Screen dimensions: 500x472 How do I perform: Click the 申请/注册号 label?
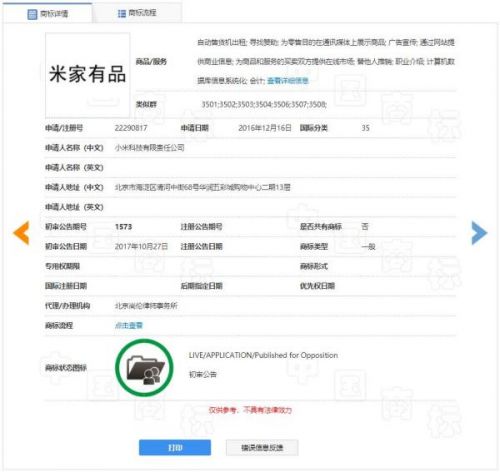click(64, 128)
